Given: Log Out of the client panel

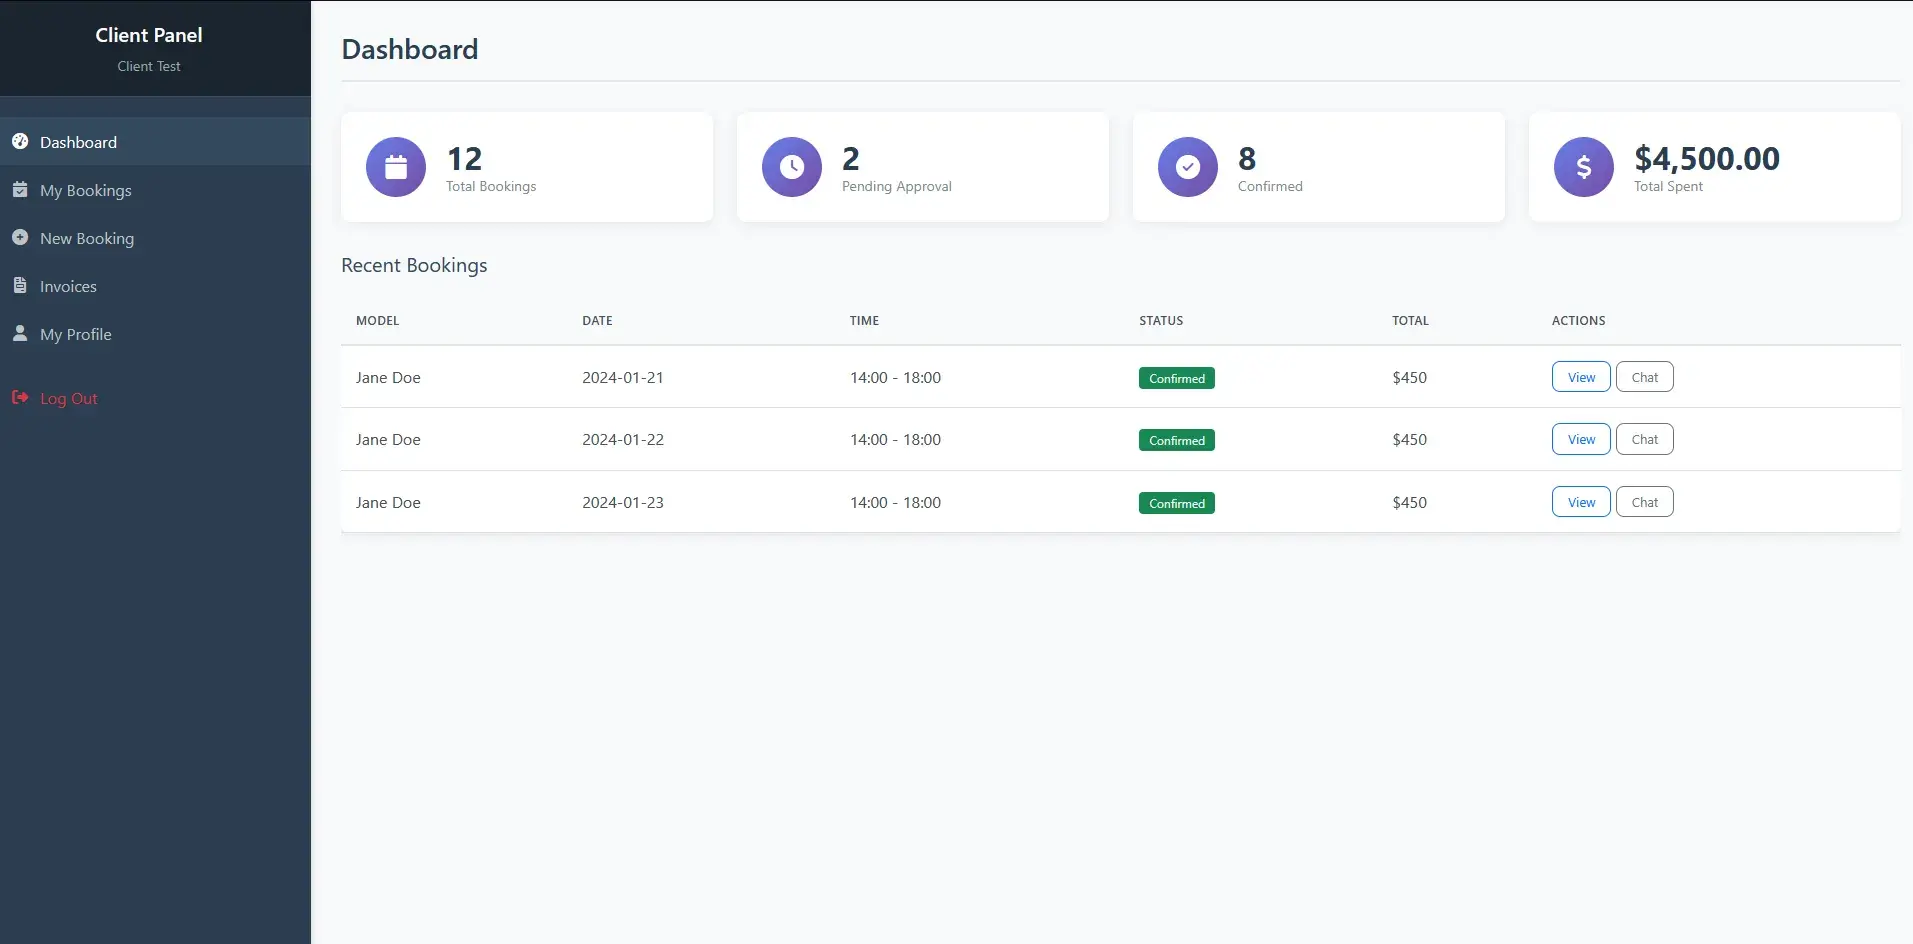Looking at the screenshot, I should tap(69, 398).
